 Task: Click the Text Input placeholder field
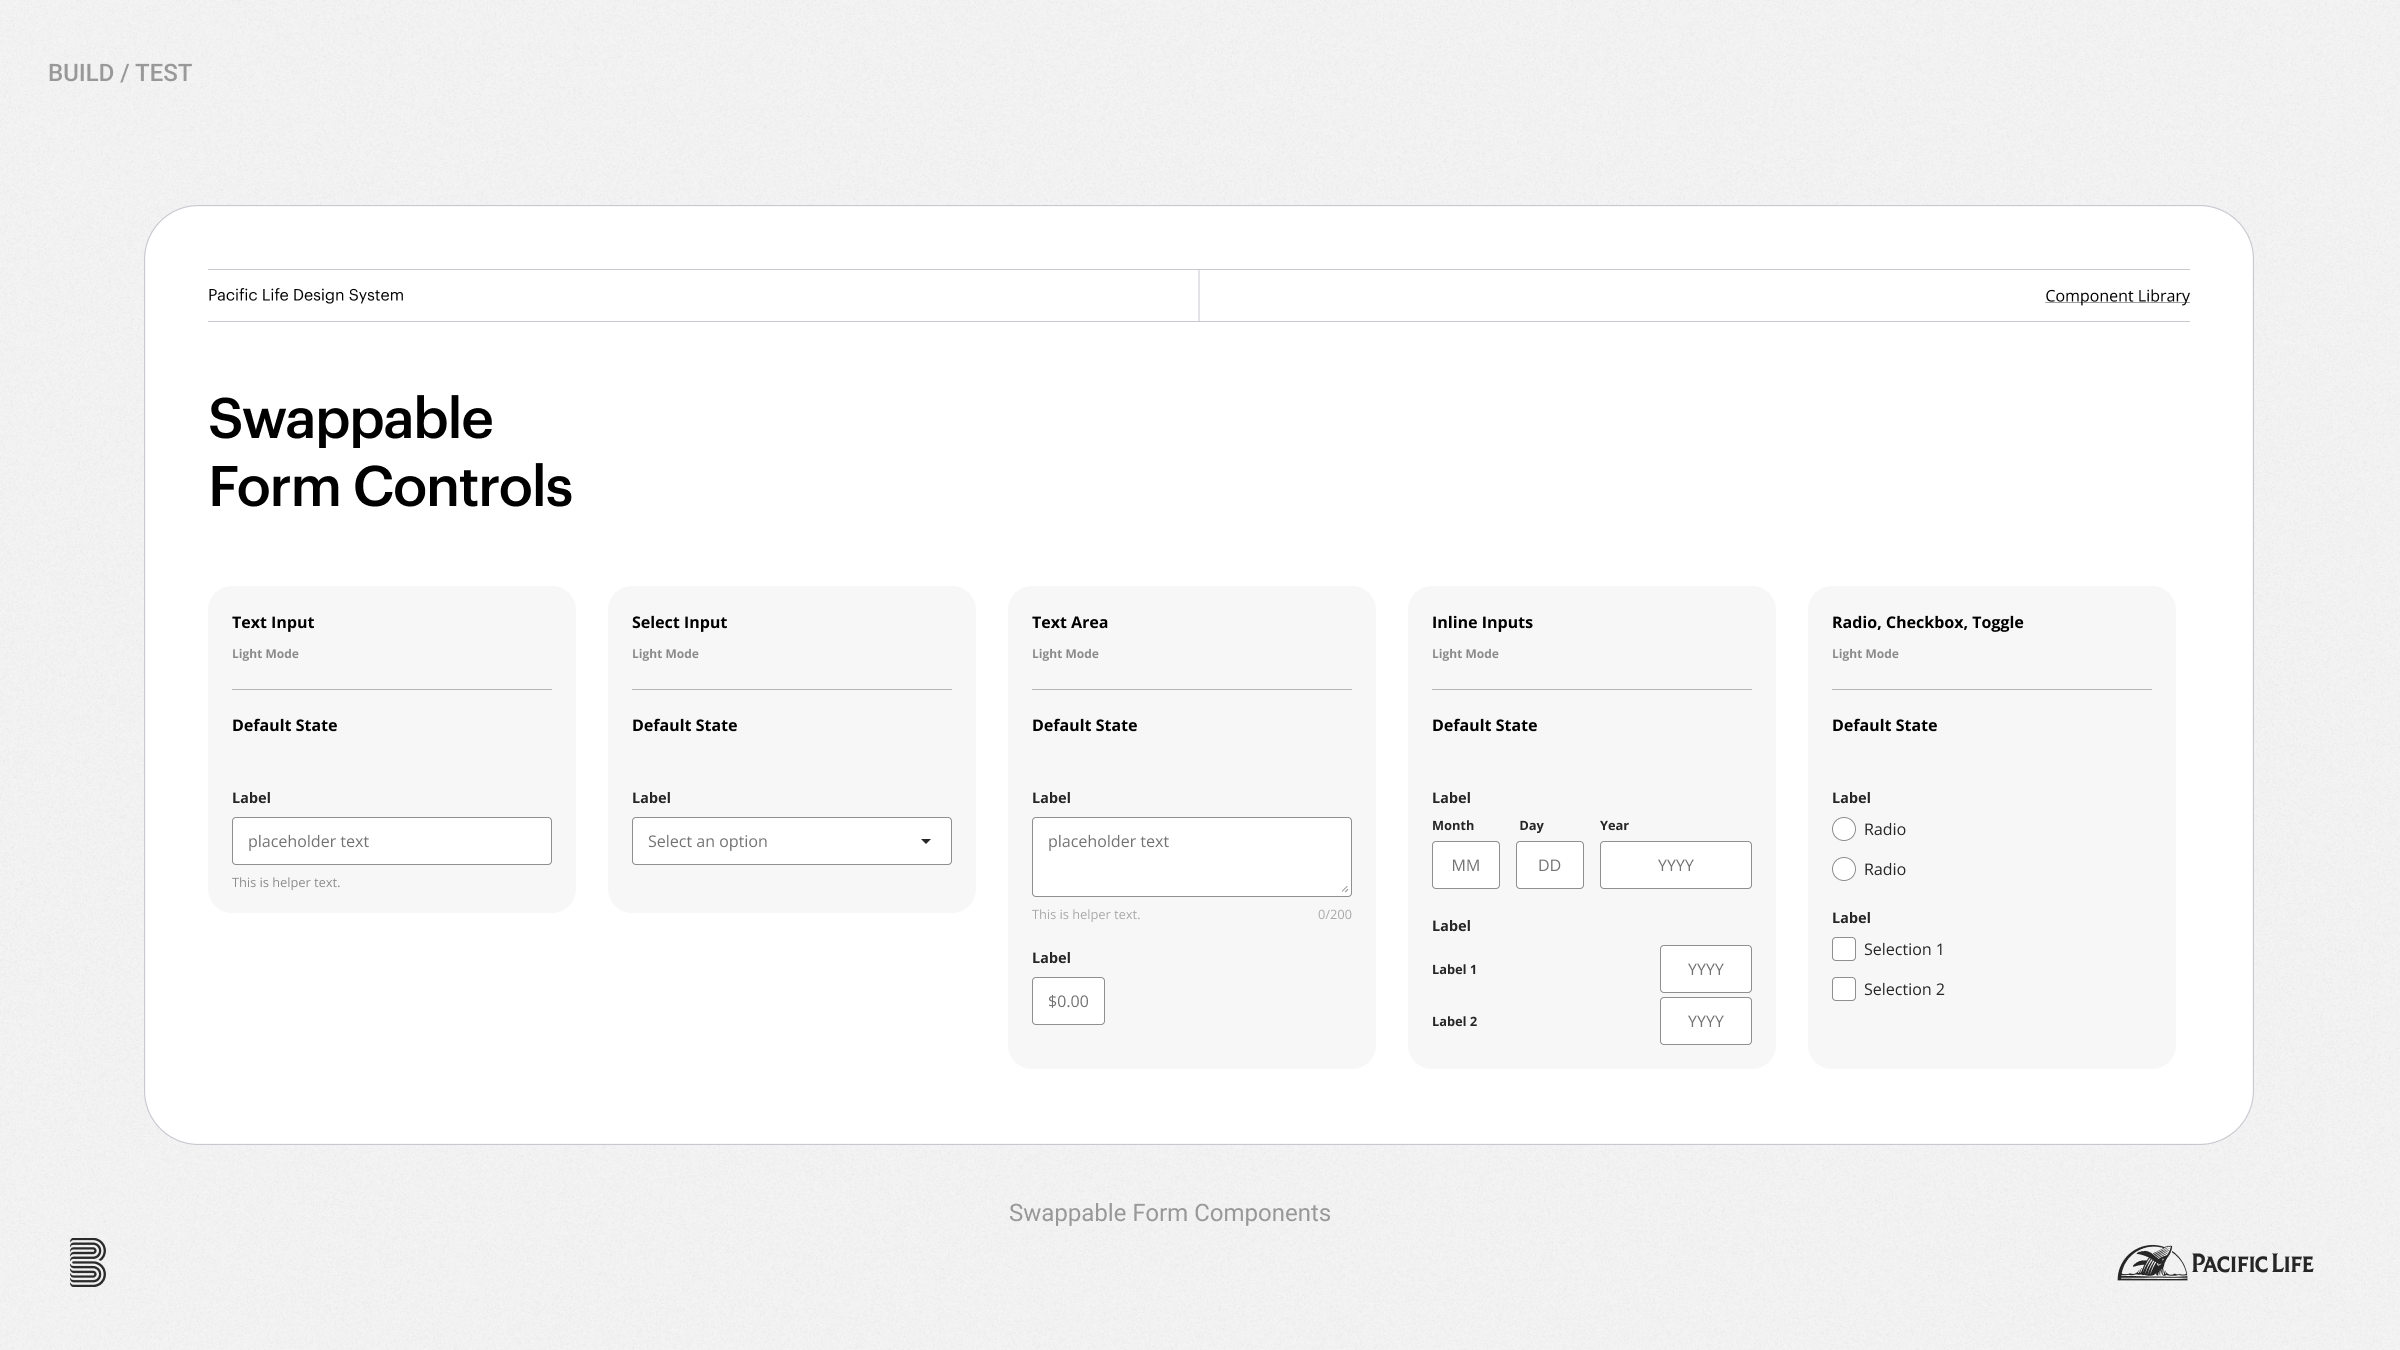[392, 841]
